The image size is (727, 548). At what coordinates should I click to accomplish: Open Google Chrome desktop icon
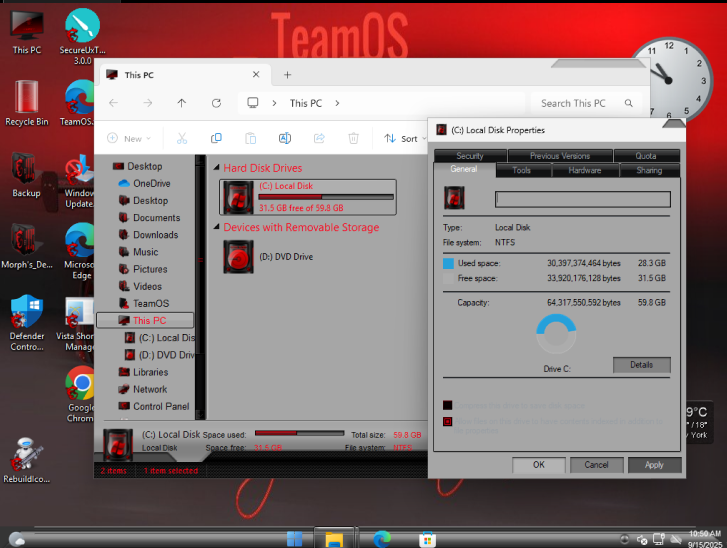80,394
